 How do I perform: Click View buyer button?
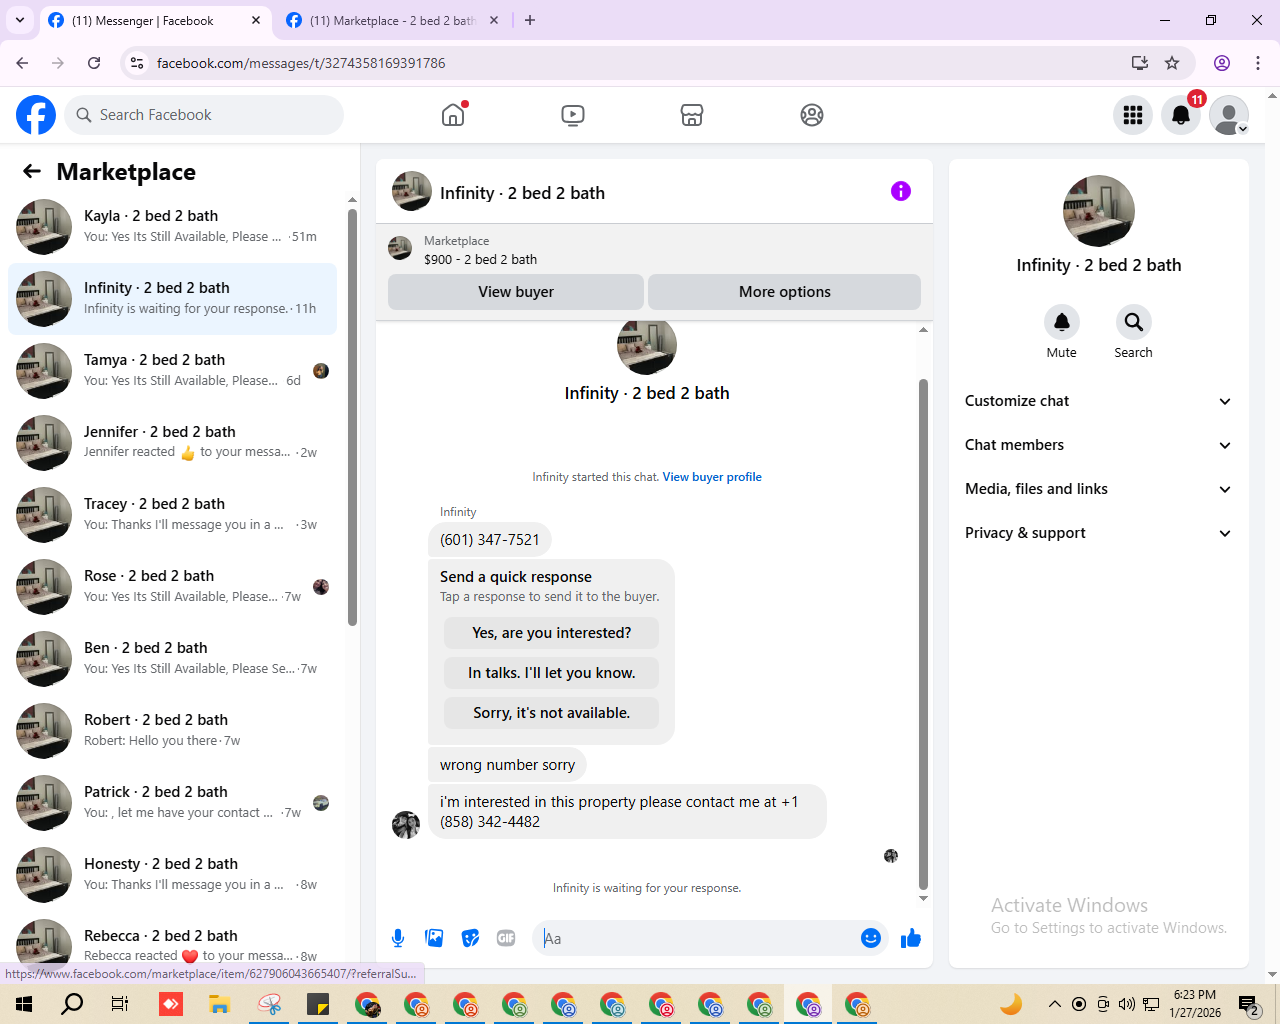tap(516, 292)
